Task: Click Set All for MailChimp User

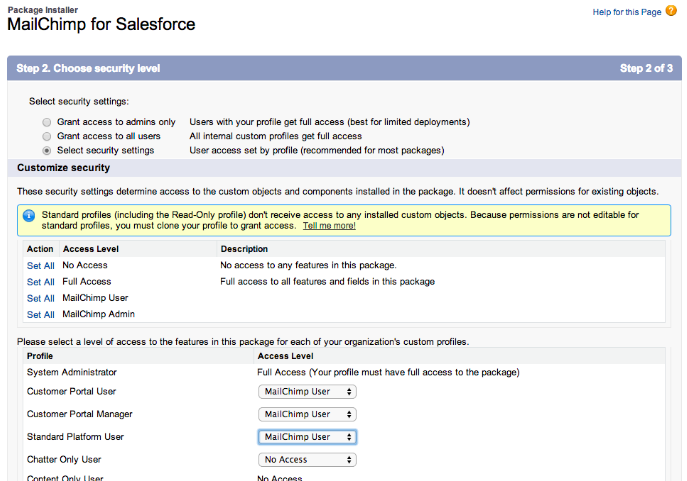Action: pos(41,299)
